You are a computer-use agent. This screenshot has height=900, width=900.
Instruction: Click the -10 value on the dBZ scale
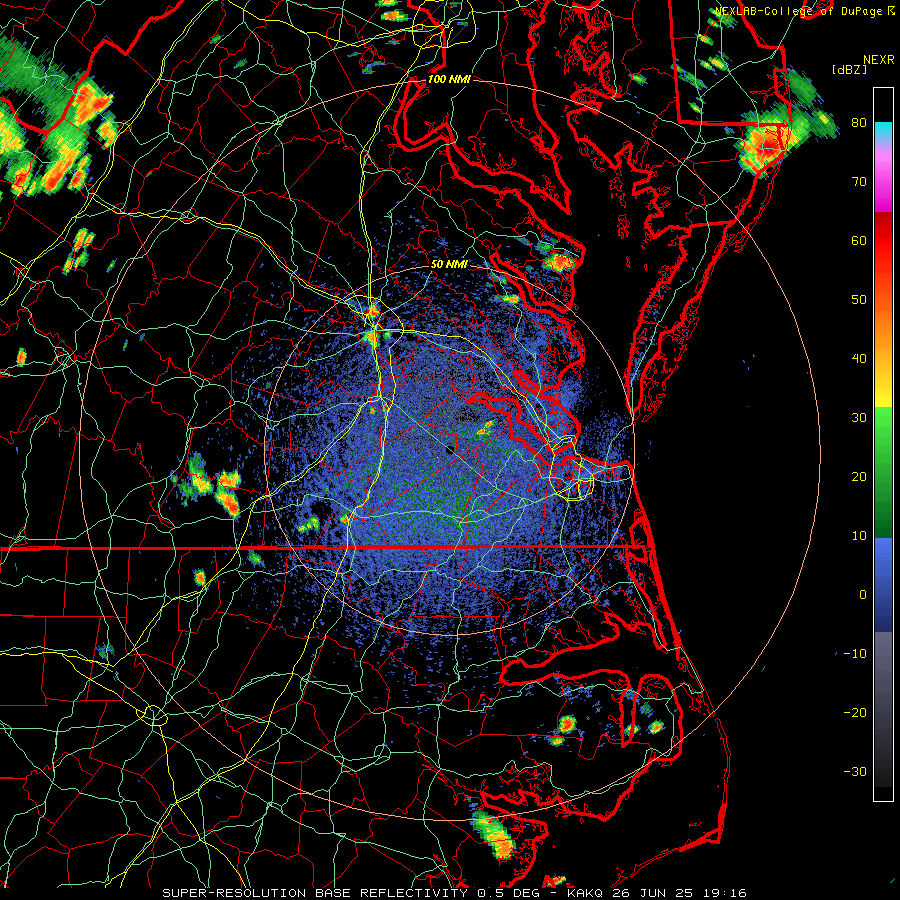click(x=855, y=654)
